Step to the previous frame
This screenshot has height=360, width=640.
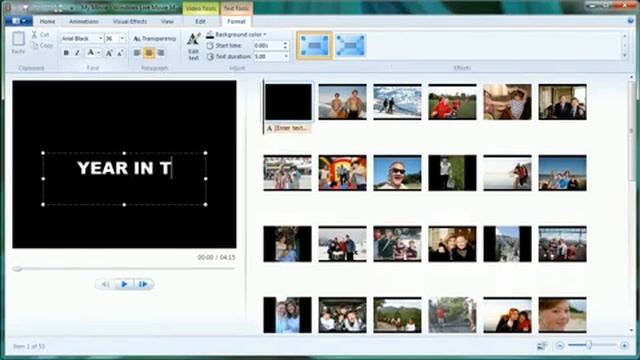click(x=105, y=284)
